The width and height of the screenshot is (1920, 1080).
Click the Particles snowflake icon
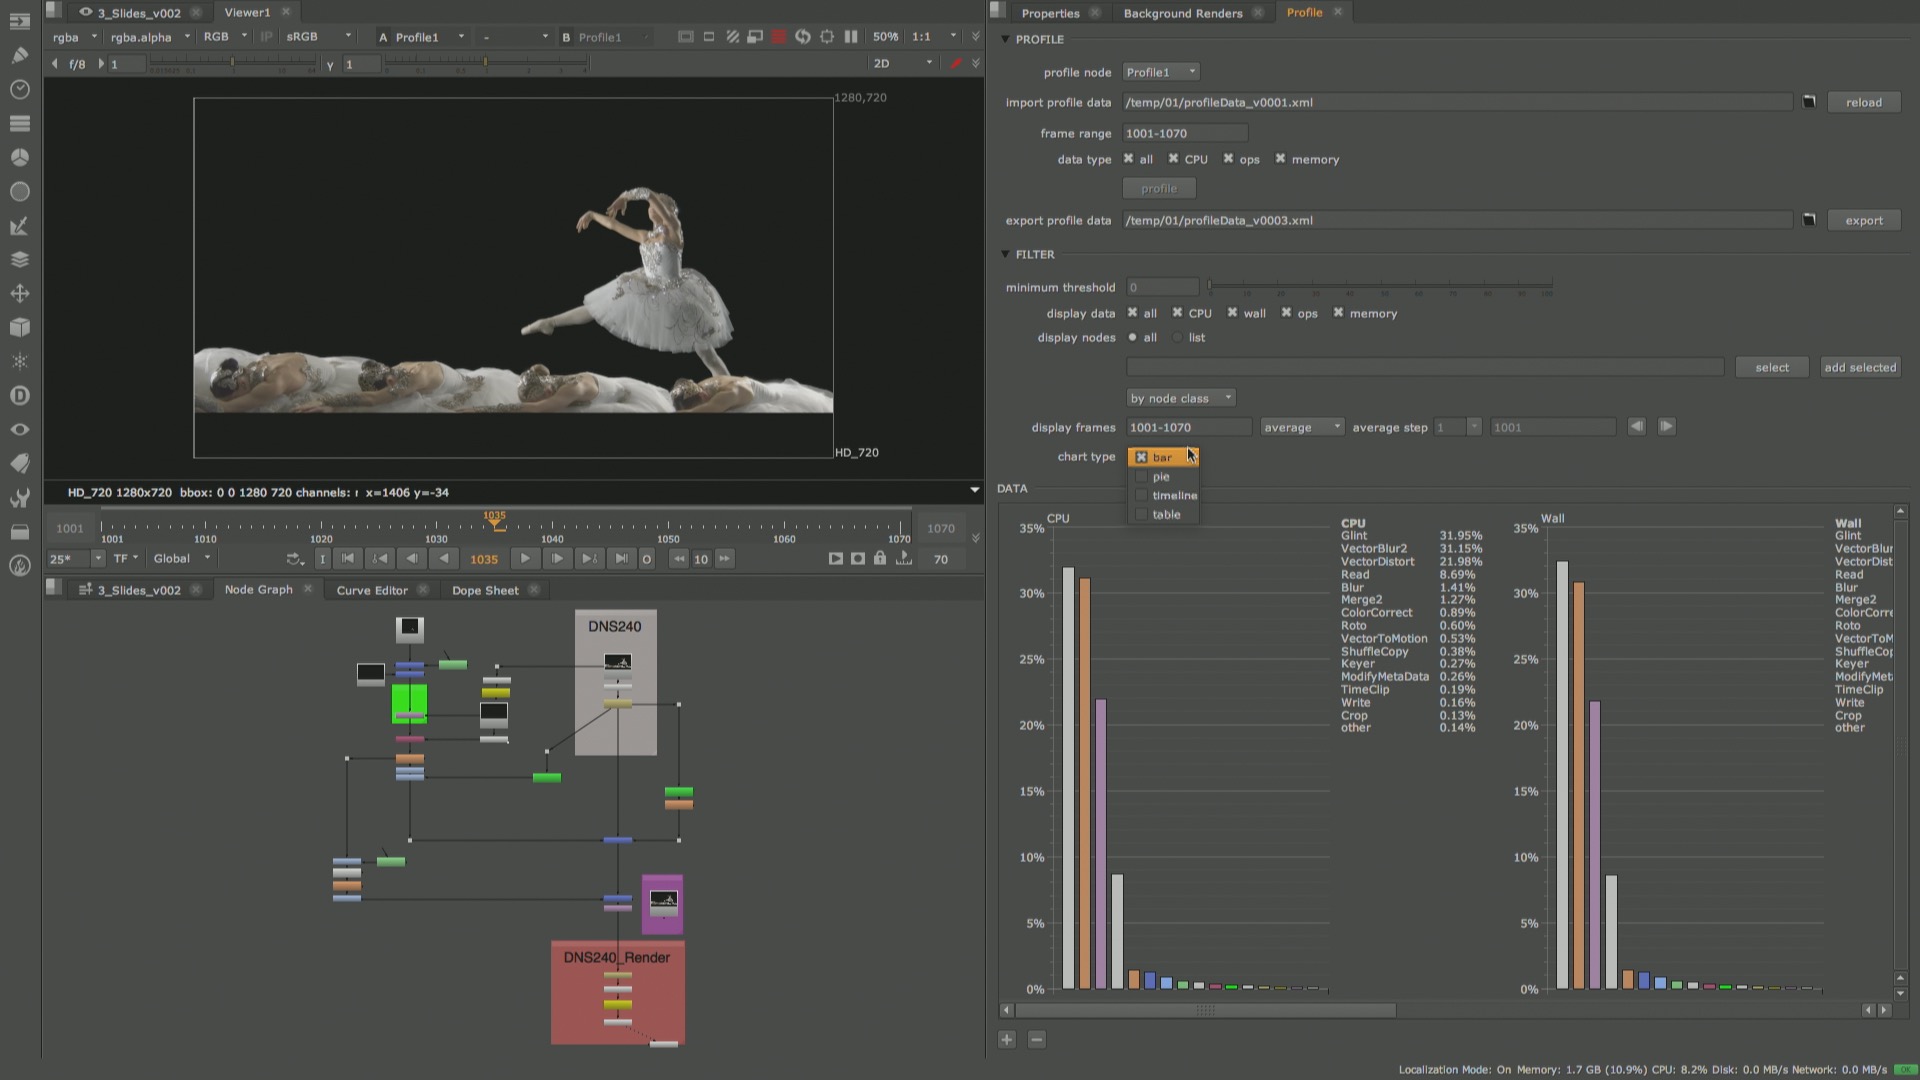point(20,361)
